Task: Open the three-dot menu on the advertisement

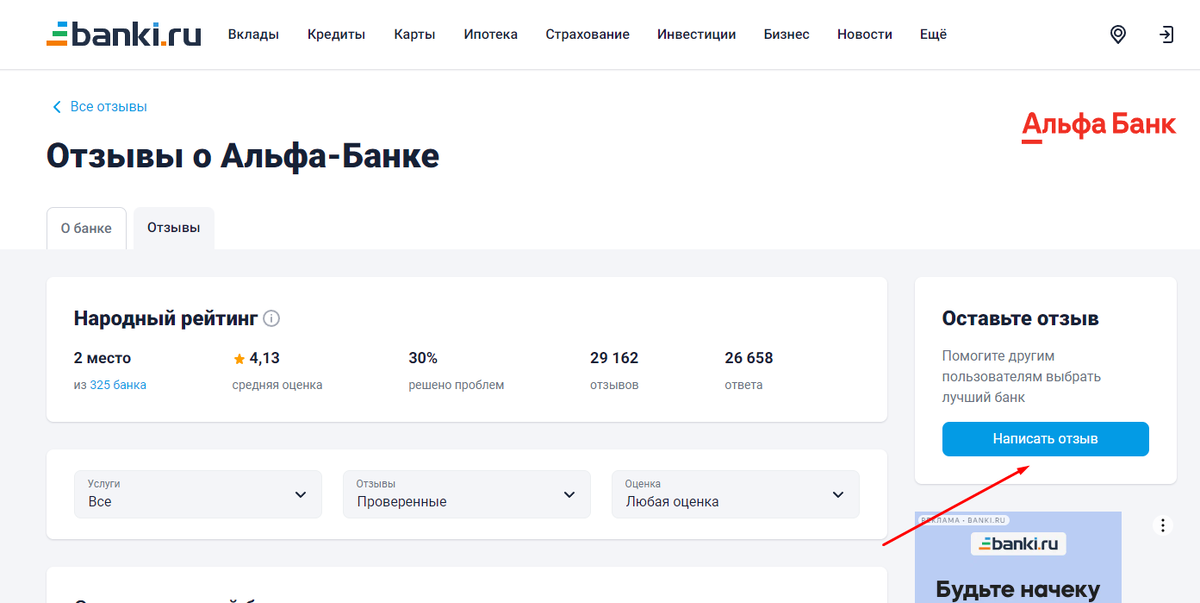Action: [x=1162, y=524]
